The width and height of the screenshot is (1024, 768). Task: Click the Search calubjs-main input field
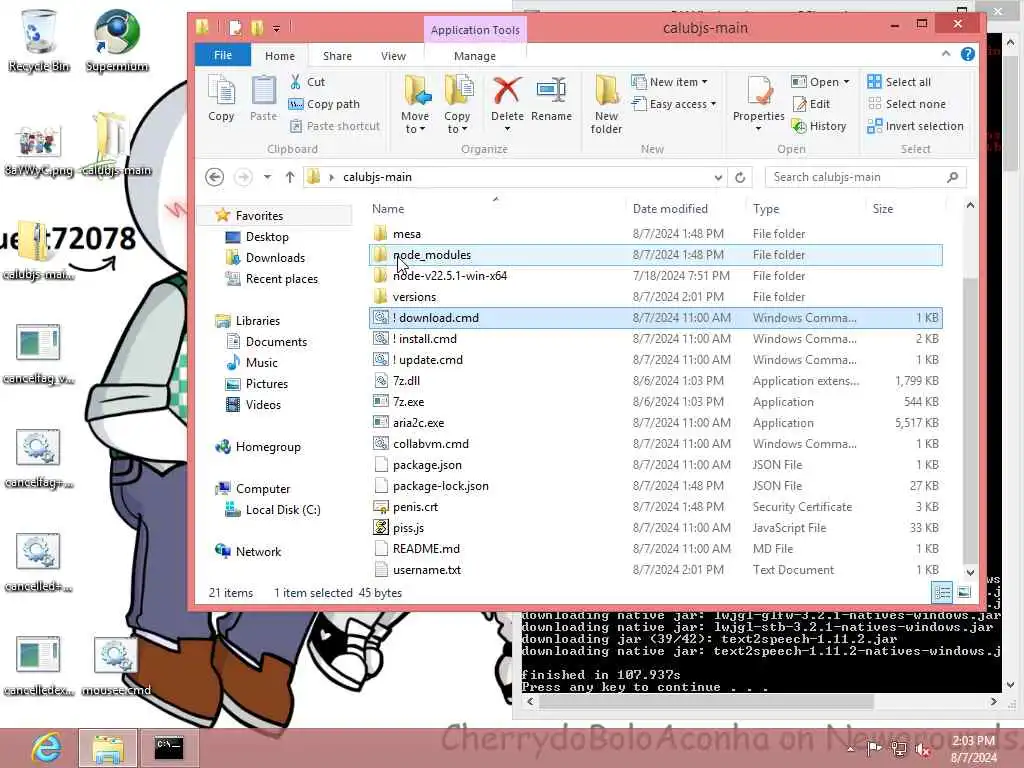click(x=865, y=177)
